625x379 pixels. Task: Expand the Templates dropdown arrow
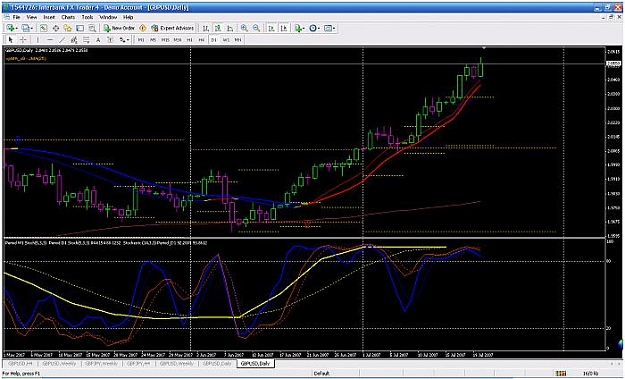334,28
